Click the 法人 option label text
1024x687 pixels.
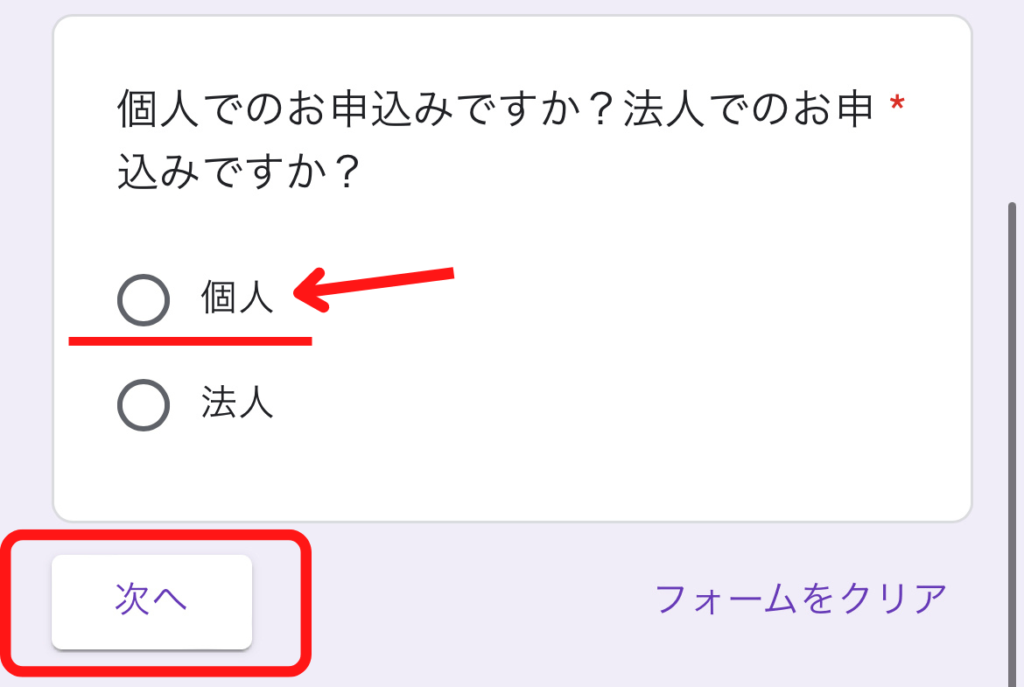coord(237,402)
